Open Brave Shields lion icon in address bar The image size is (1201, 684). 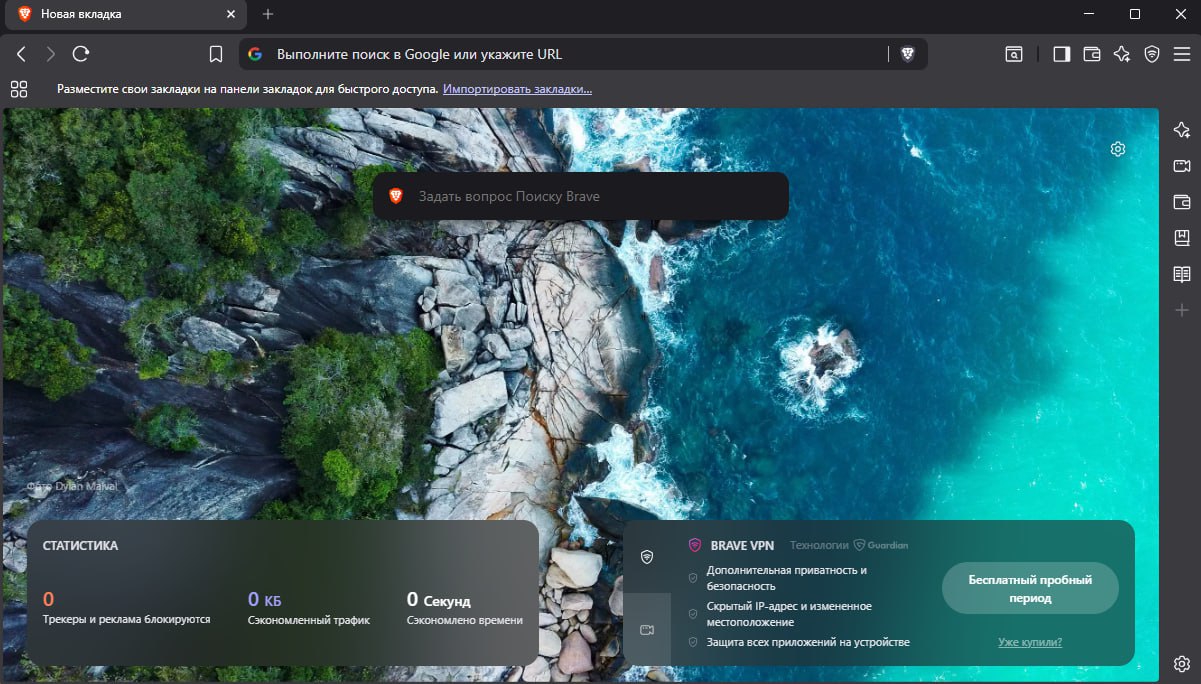click(x=908, y=54)
